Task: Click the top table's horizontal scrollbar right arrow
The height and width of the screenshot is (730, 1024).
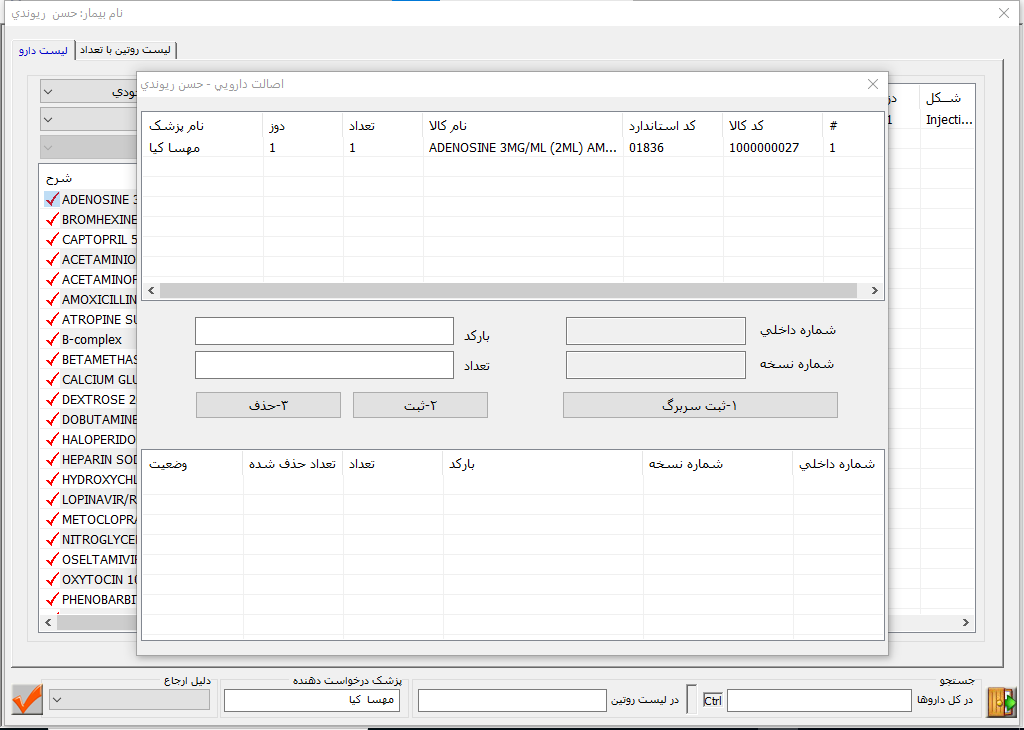Action: (874, 291)
